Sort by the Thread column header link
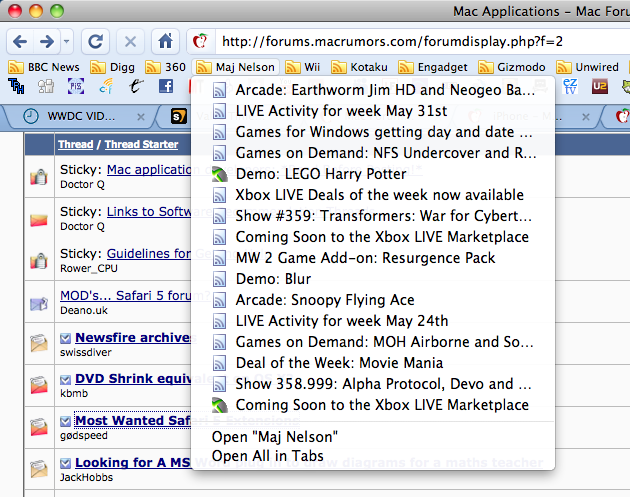The width and height of the screenshot is (630, 497). point(76,144)
